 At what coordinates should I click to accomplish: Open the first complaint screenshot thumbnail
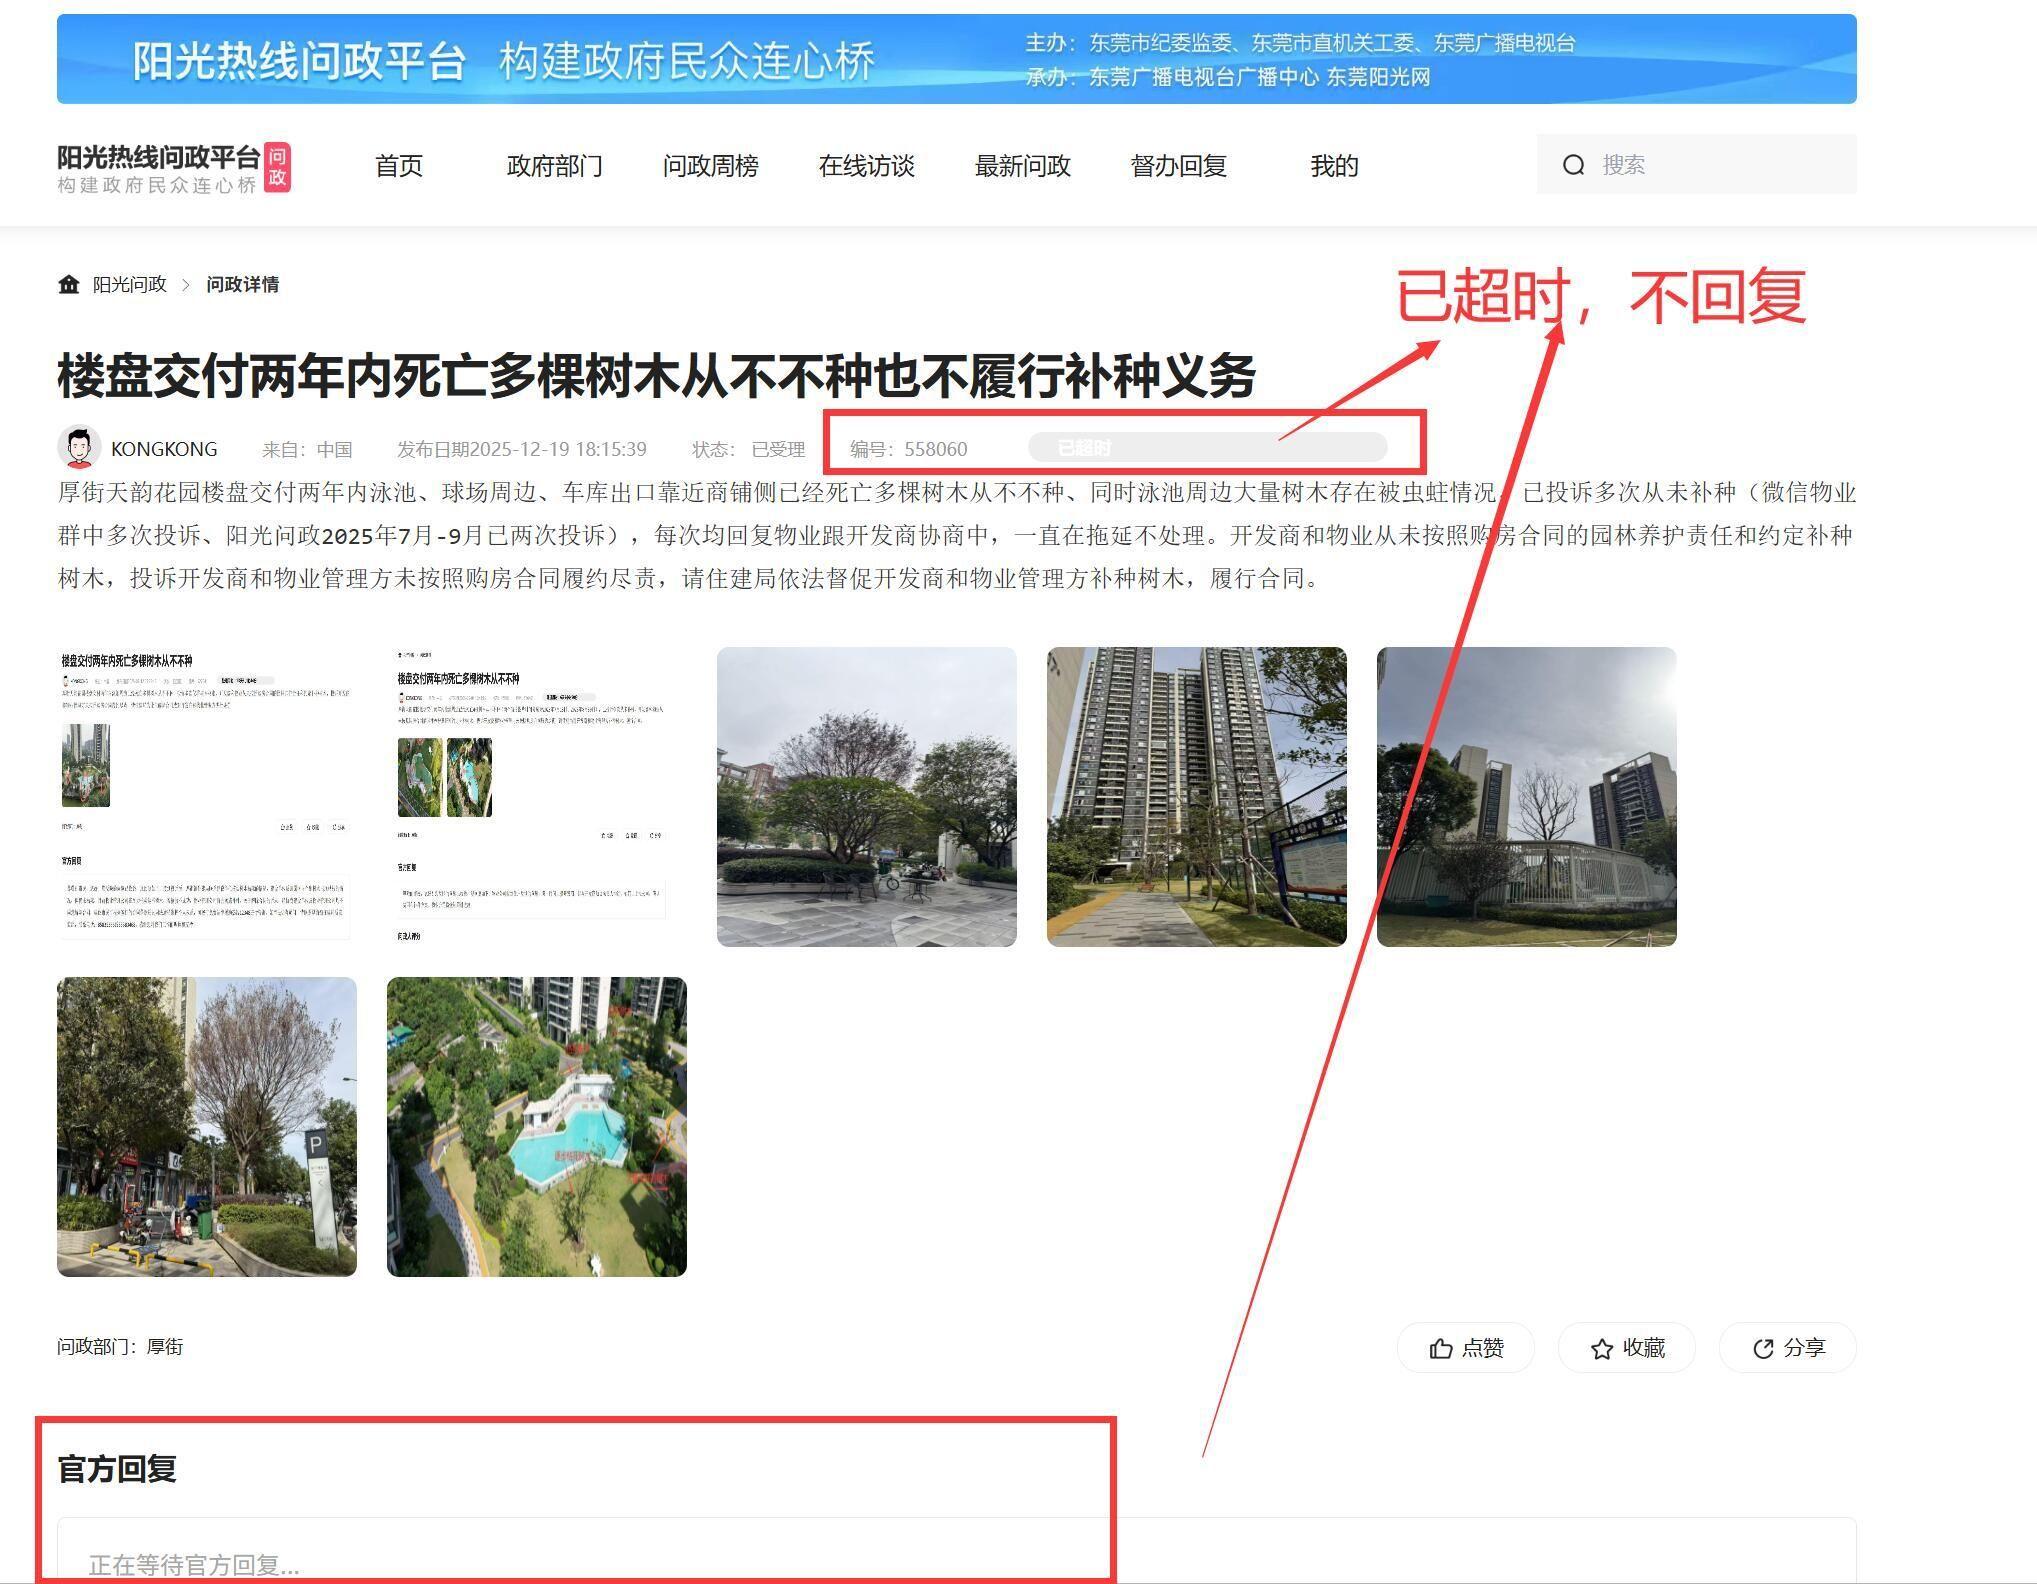point(206,797)
